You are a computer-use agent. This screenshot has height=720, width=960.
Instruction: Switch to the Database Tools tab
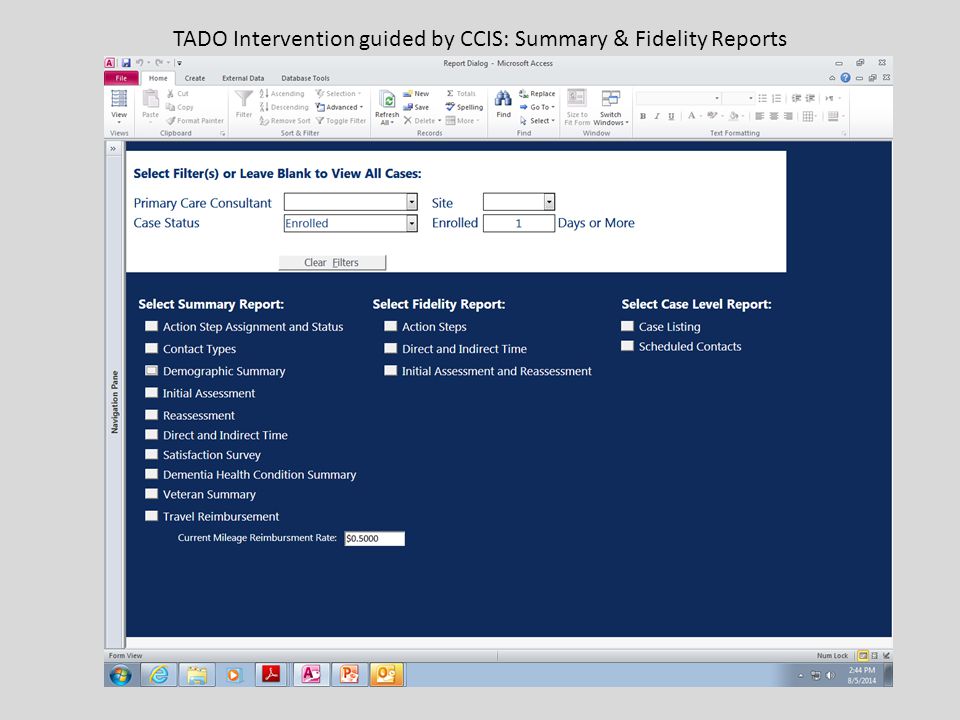click(305, 78)
